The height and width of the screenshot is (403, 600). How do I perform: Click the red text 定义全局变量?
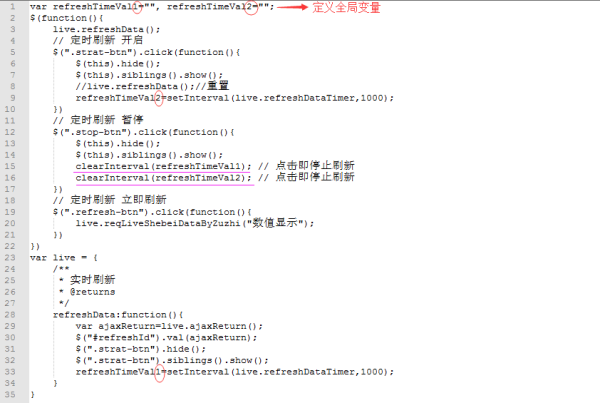(x=347, y=7)
